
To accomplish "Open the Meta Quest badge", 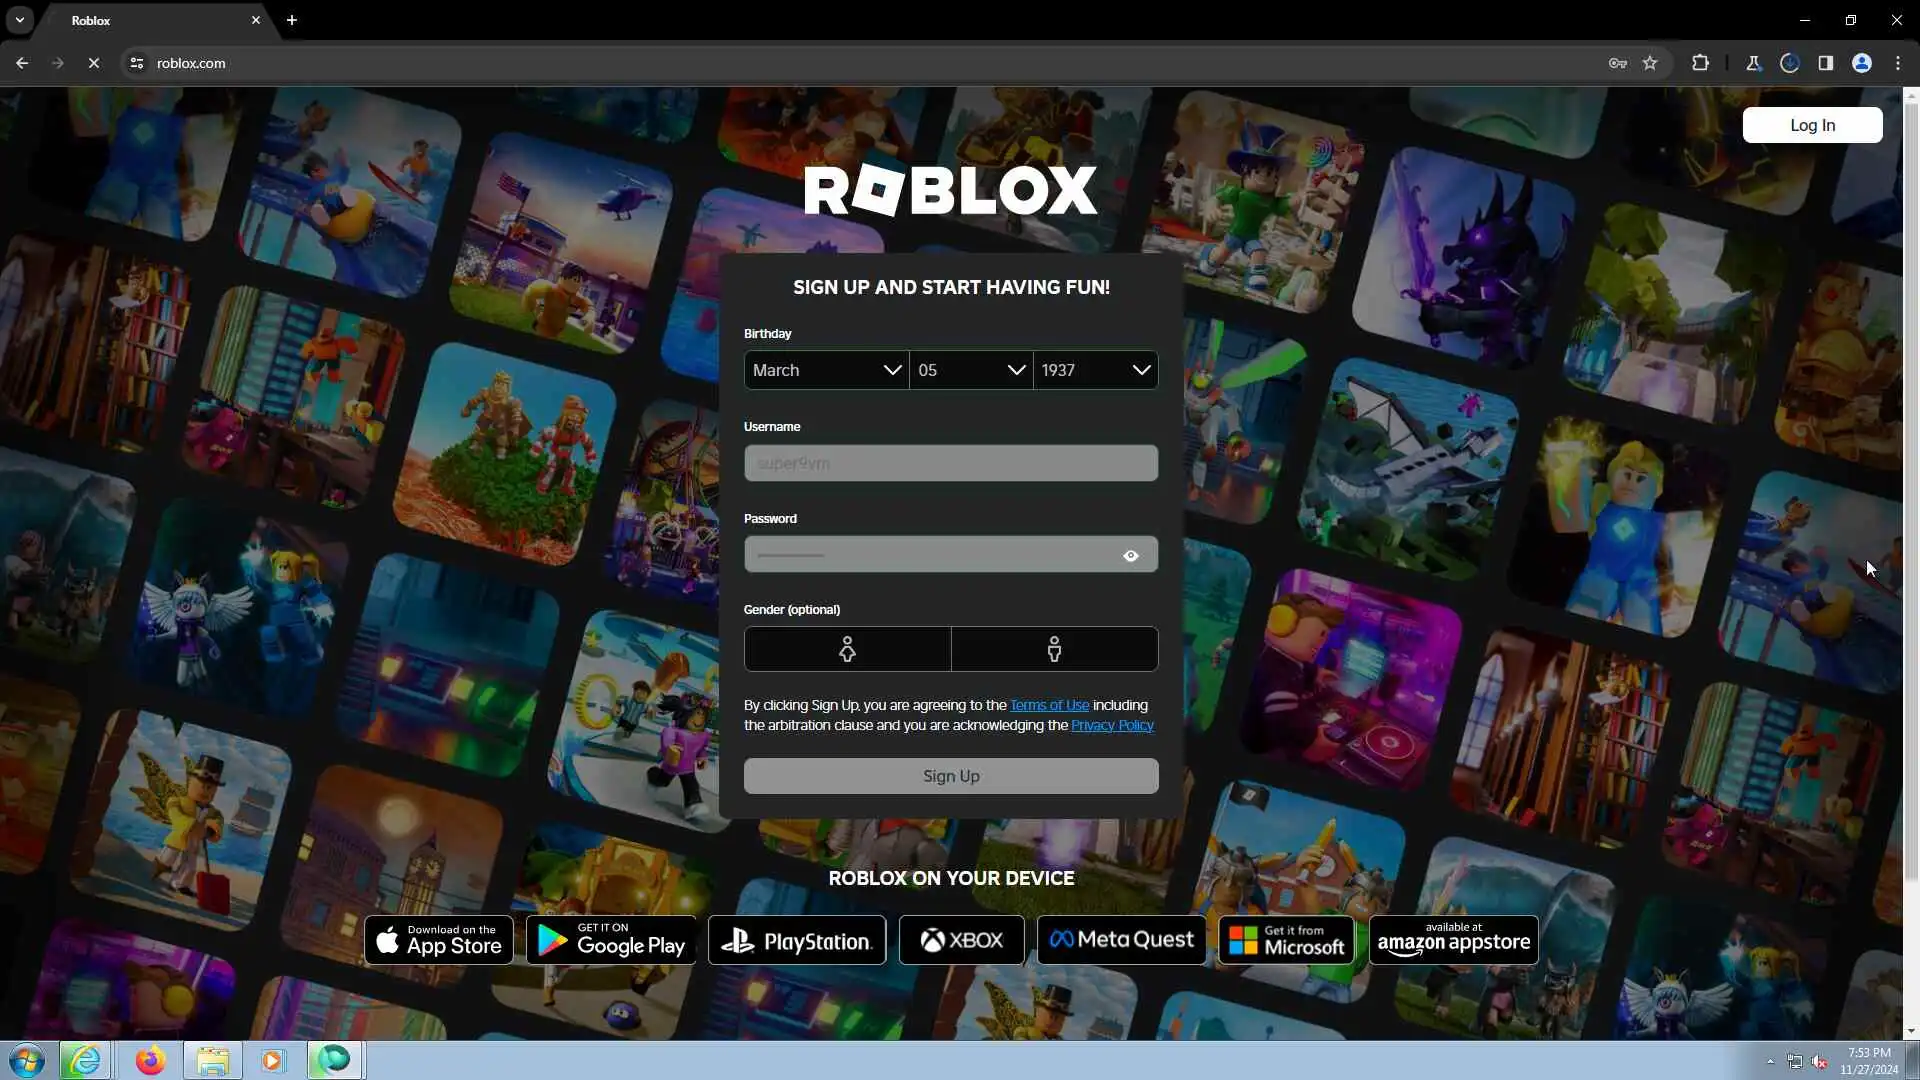I will point(1121,940).
